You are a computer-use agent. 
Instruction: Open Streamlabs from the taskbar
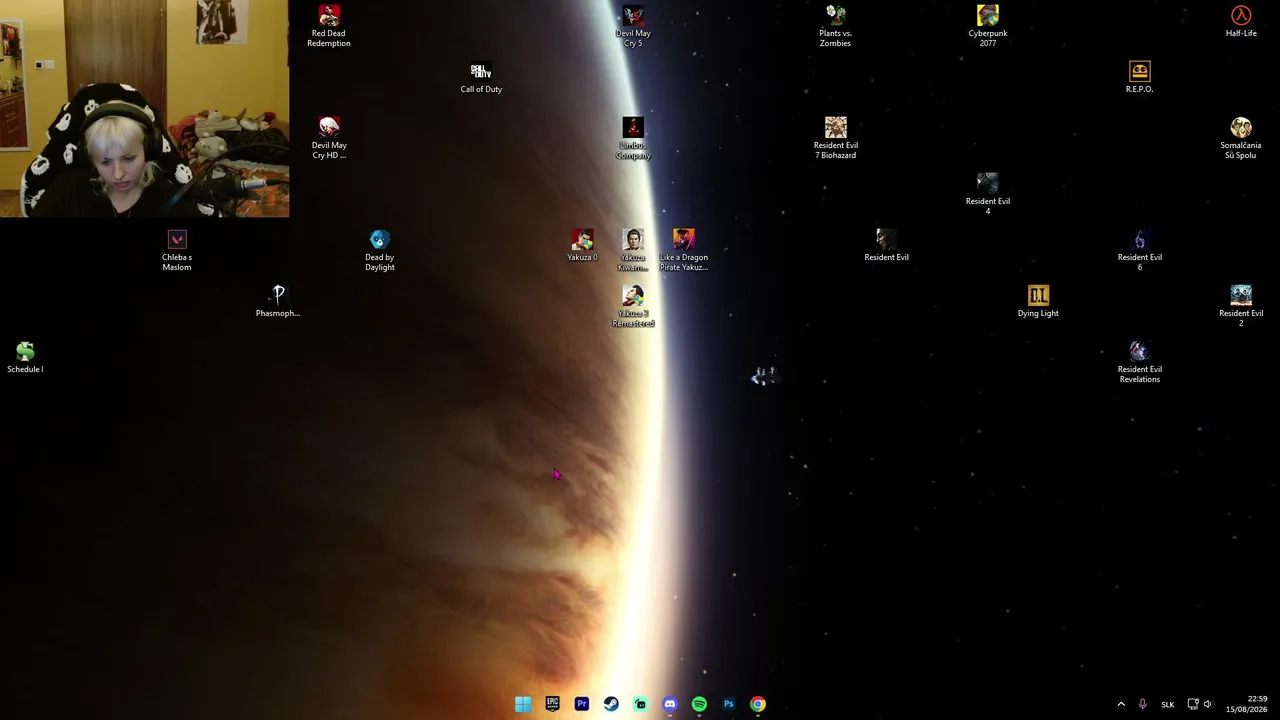click(x=640, y=704)
